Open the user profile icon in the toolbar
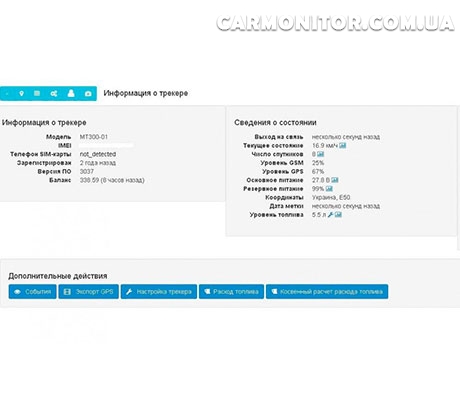 pyautogui.click(x=71, y=93)
